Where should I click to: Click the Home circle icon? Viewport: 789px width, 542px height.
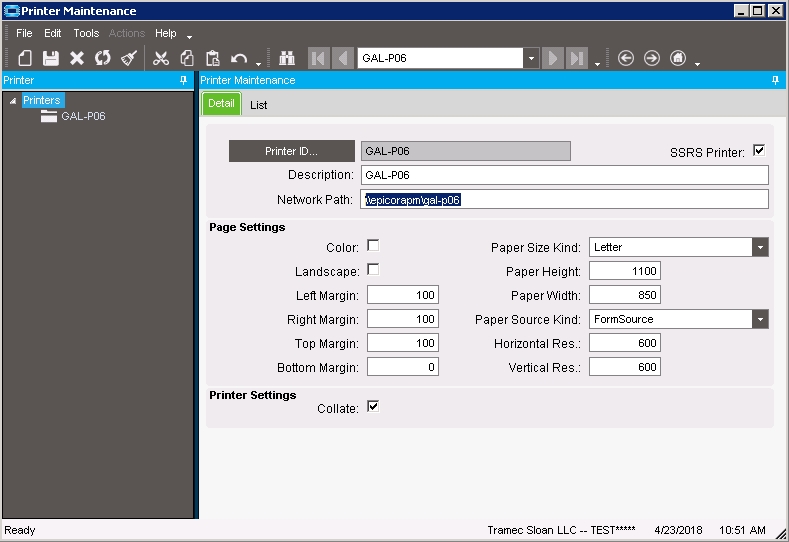pyautogui.click(x=678, y=58)
